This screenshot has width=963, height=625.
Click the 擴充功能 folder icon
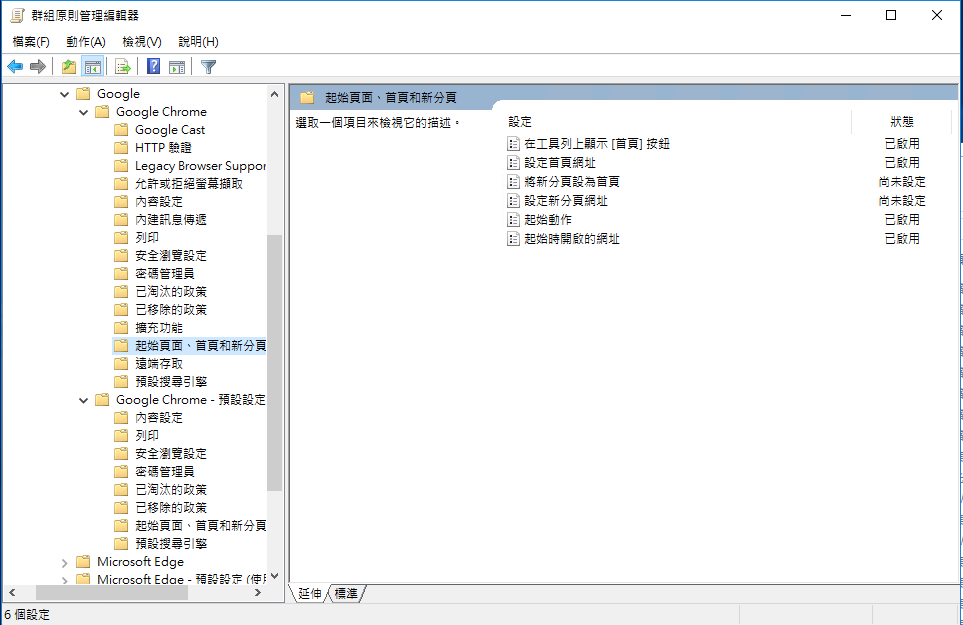(122, 327)
